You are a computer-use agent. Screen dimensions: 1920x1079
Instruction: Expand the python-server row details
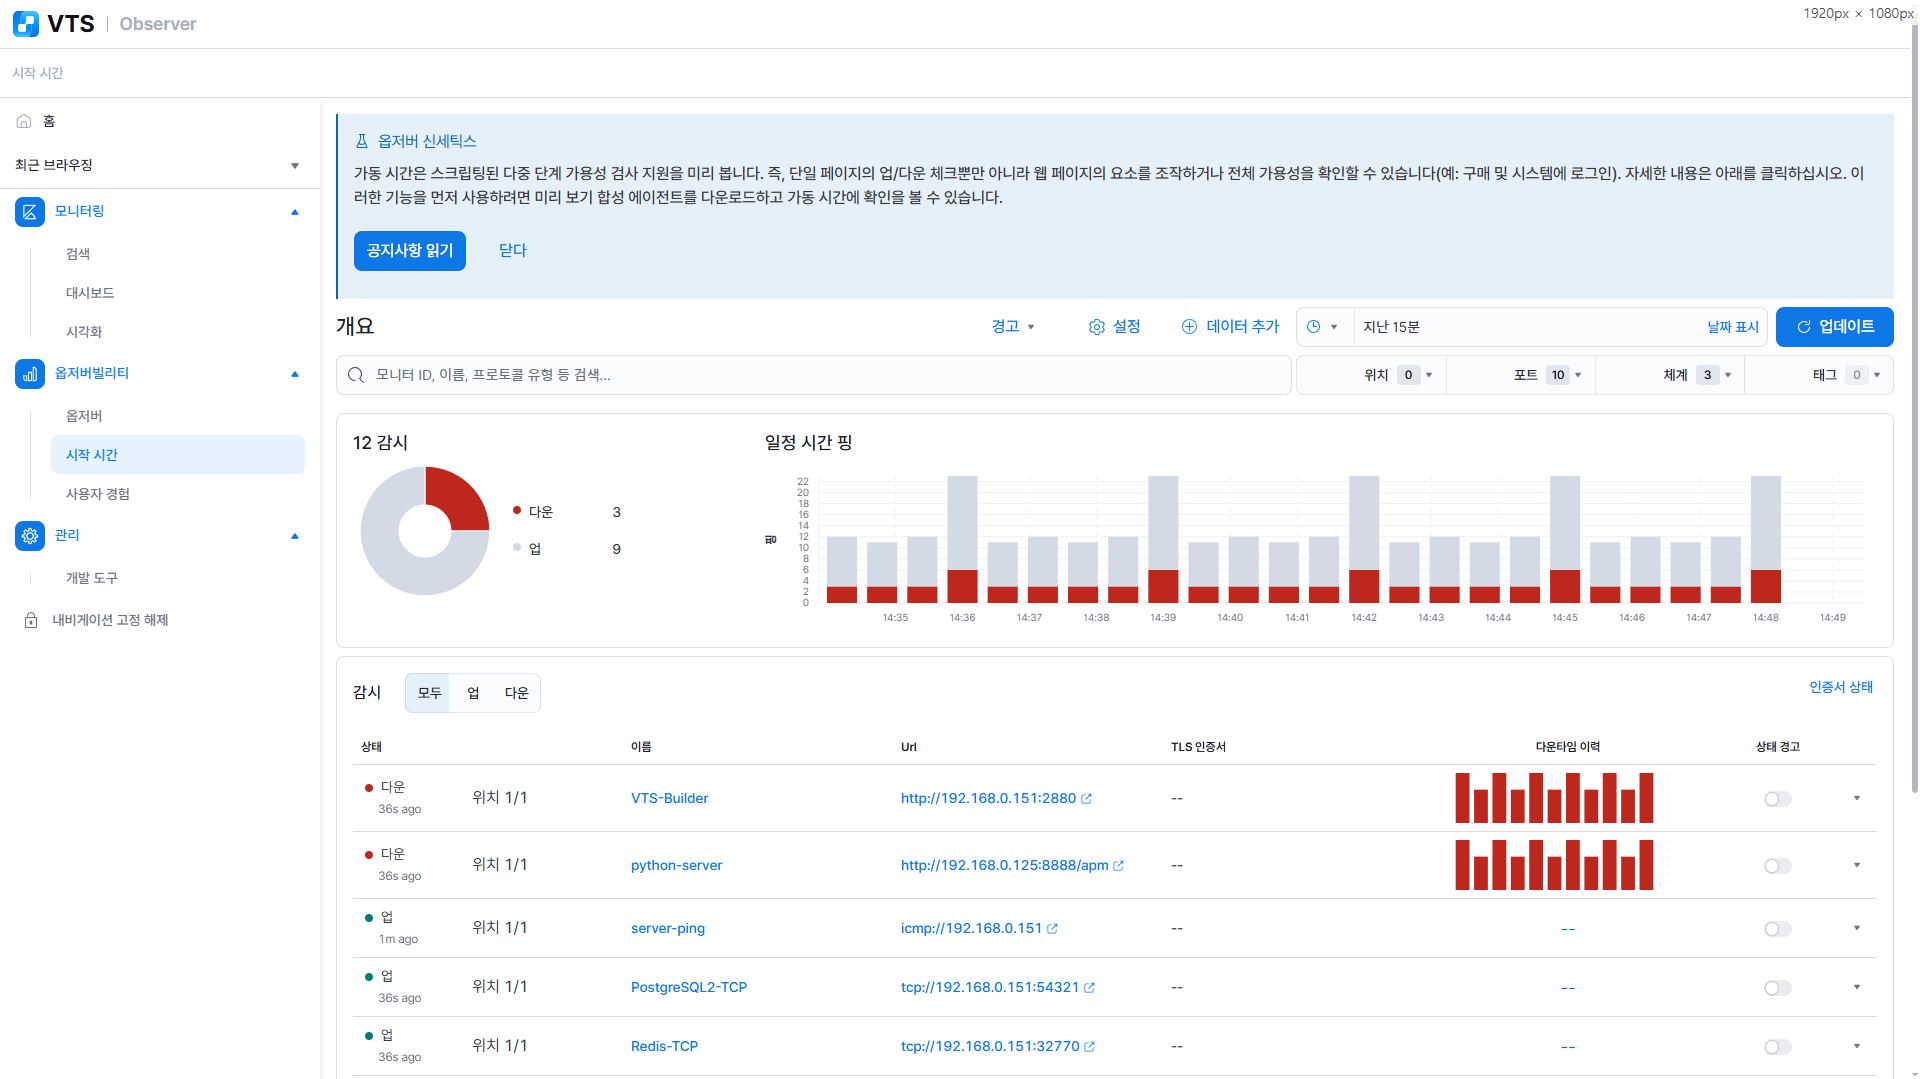(x=1857, y=865)
